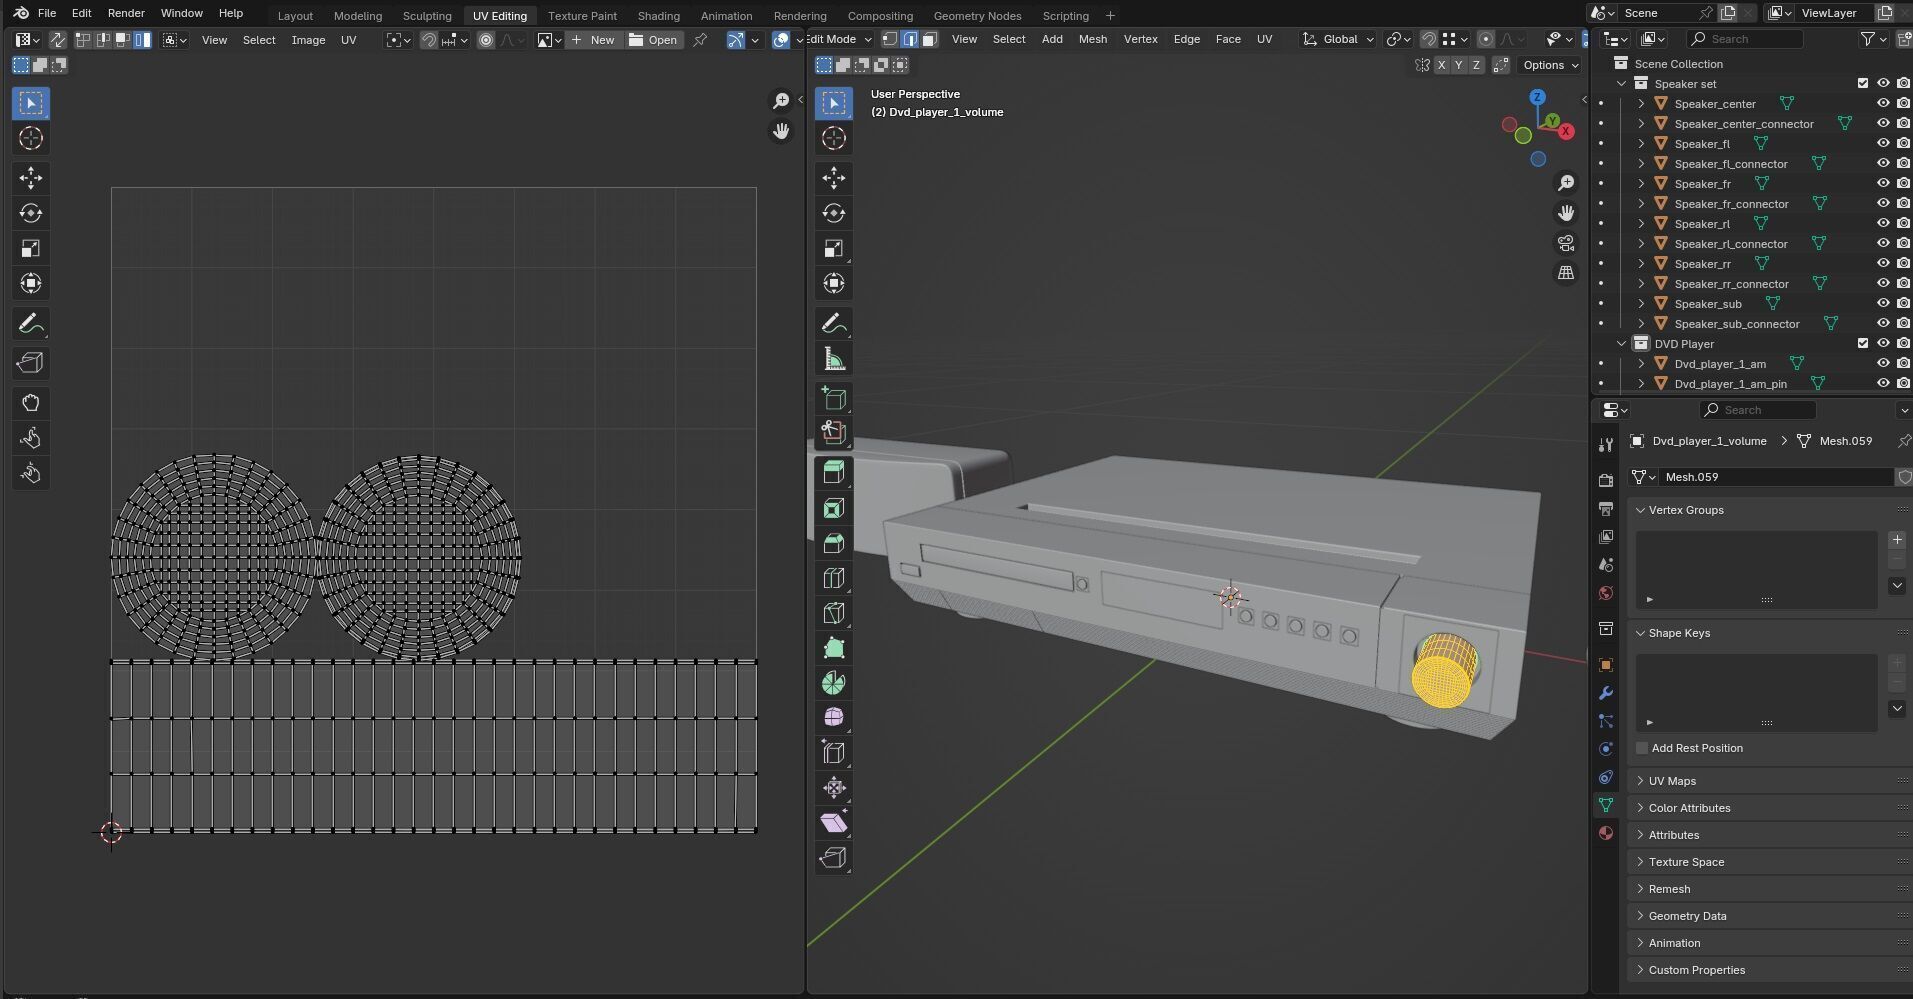
Task: Open the Render menu
Action: [126, 13]
